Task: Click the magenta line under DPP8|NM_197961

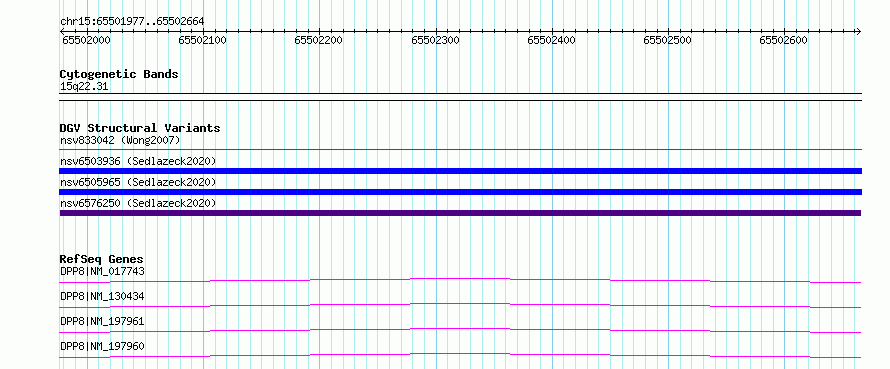Action: click(460, 330)
